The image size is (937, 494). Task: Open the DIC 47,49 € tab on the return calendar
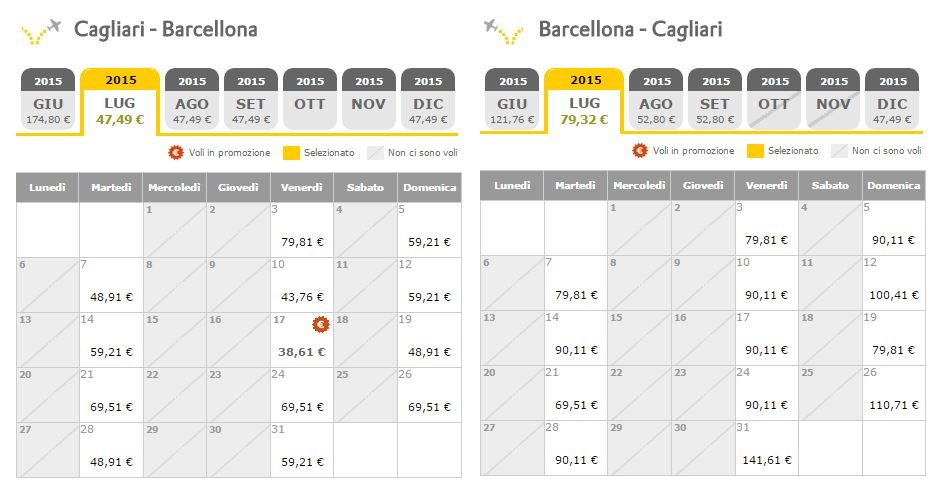(892, 99)
